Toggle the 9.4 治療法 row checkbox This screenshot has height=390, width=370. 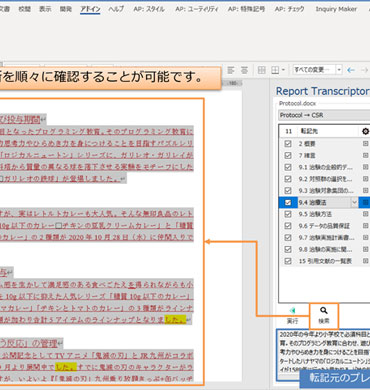coord(288,202)
